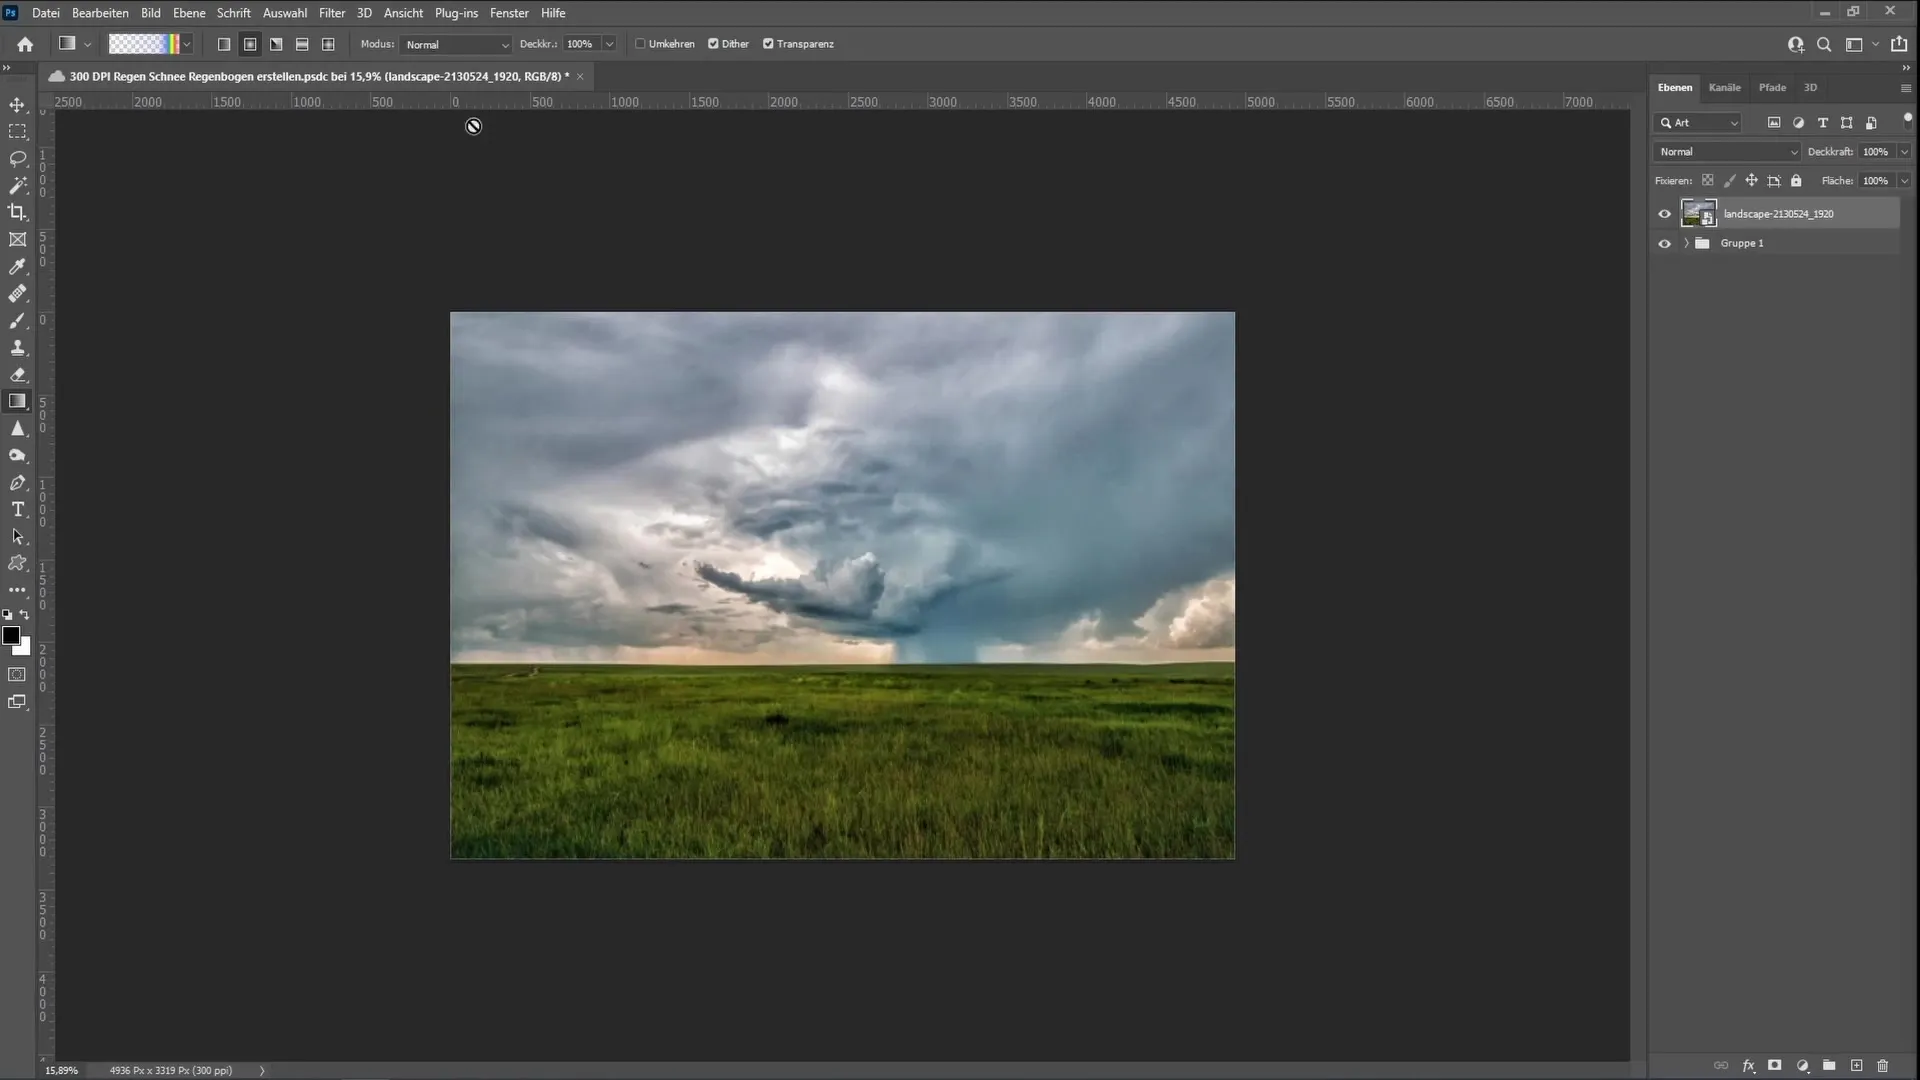Select the Eyedropper tool
1920x1080 pixels.
(x=18, y=265)
